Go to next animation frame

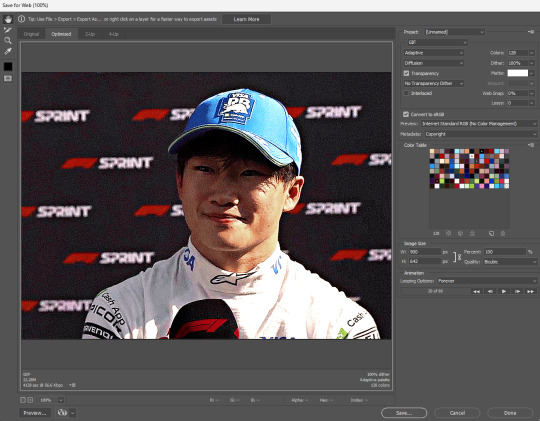(x=517, y=291)
